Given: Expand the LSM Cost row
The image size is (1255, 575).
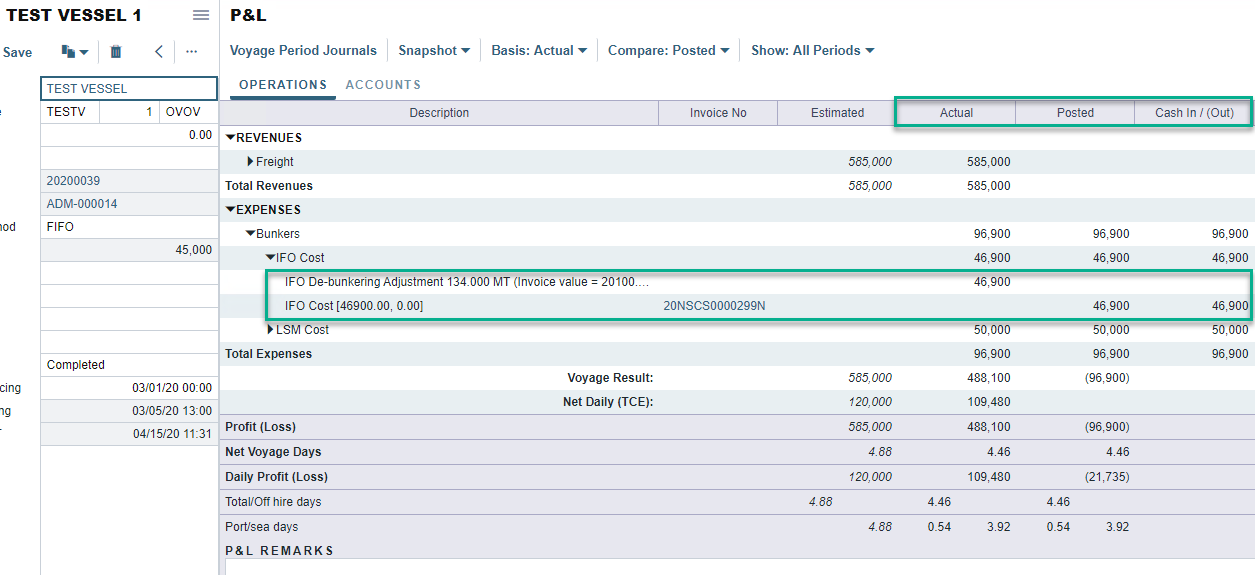Looking at the screenshot, I should pyautogui.click(x=271, y=330).
